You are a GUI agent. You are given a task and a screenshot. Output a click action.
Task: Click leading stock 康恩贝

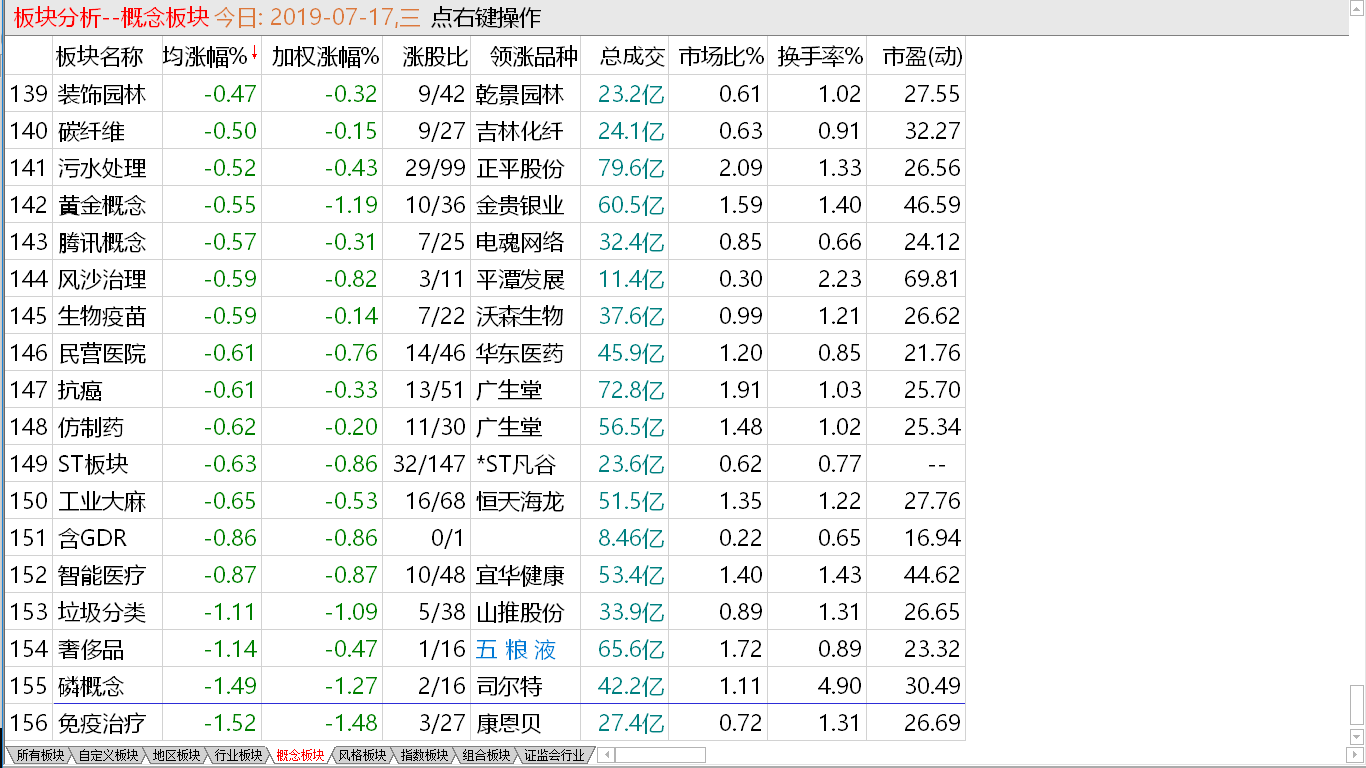[509, 723]
